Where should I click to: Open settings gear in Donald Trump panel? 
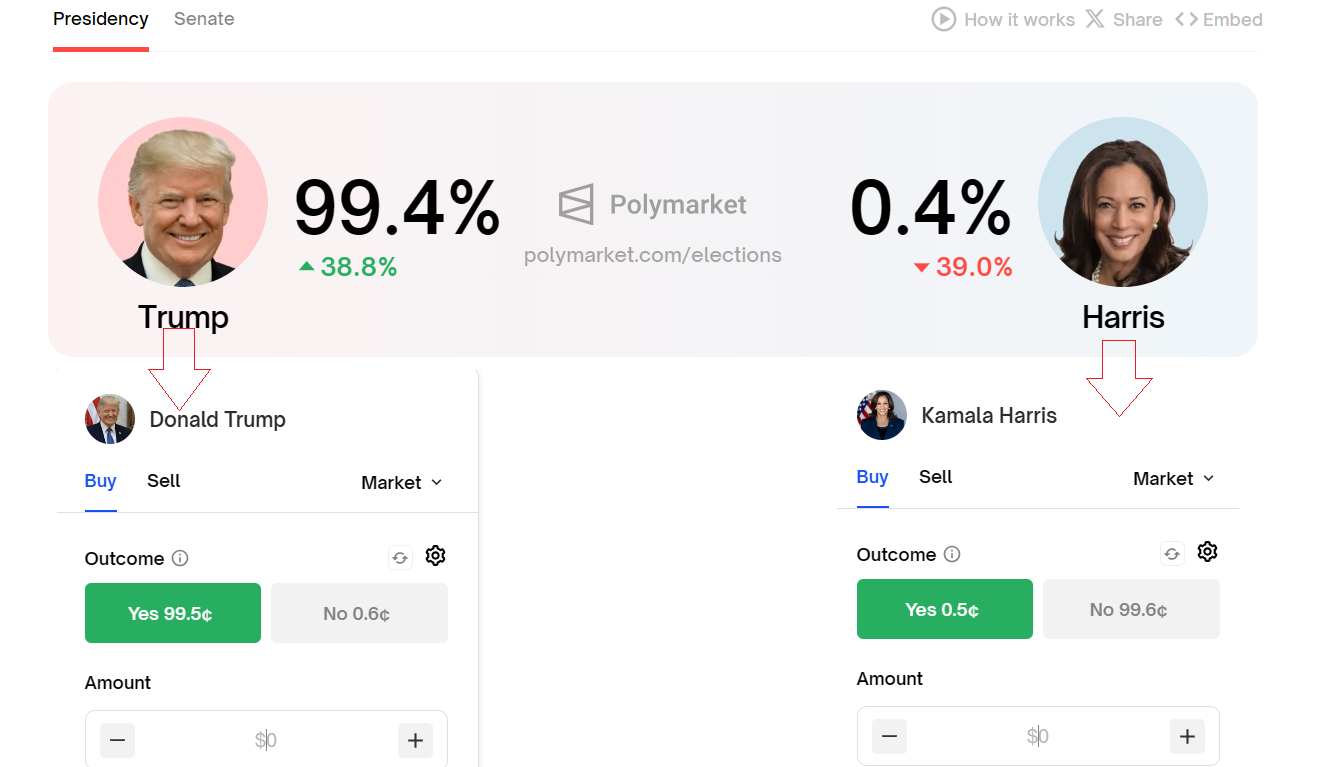pyautogui.click(x=435, y=556)
